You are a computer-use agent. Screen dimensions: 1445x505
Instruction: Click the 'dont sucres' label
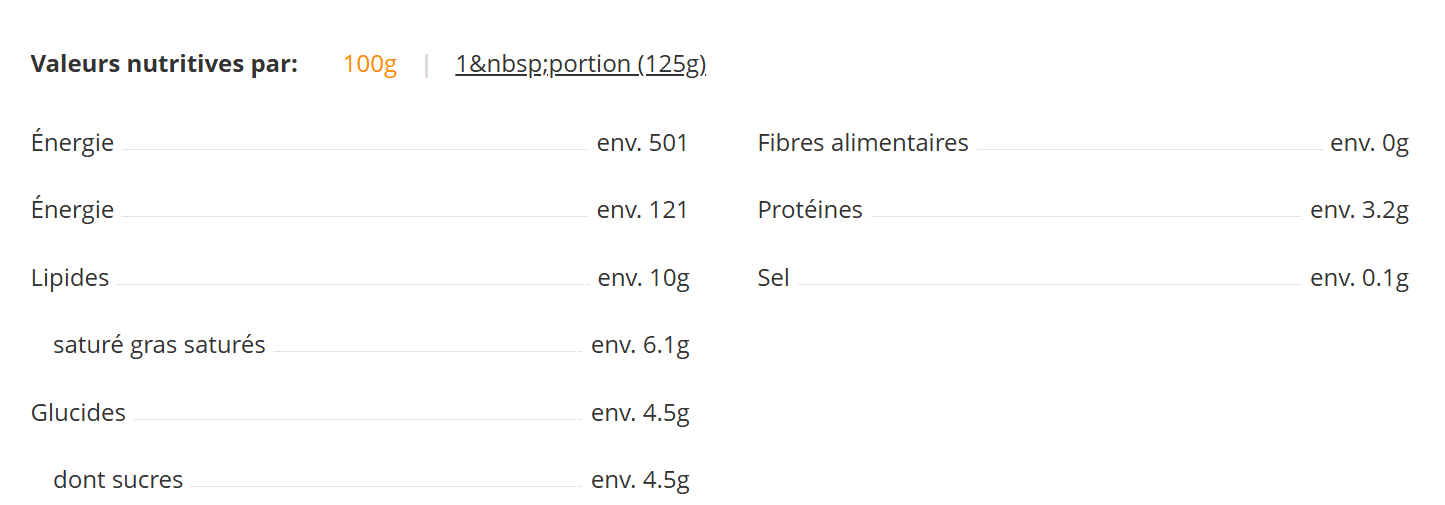[118, 480]
